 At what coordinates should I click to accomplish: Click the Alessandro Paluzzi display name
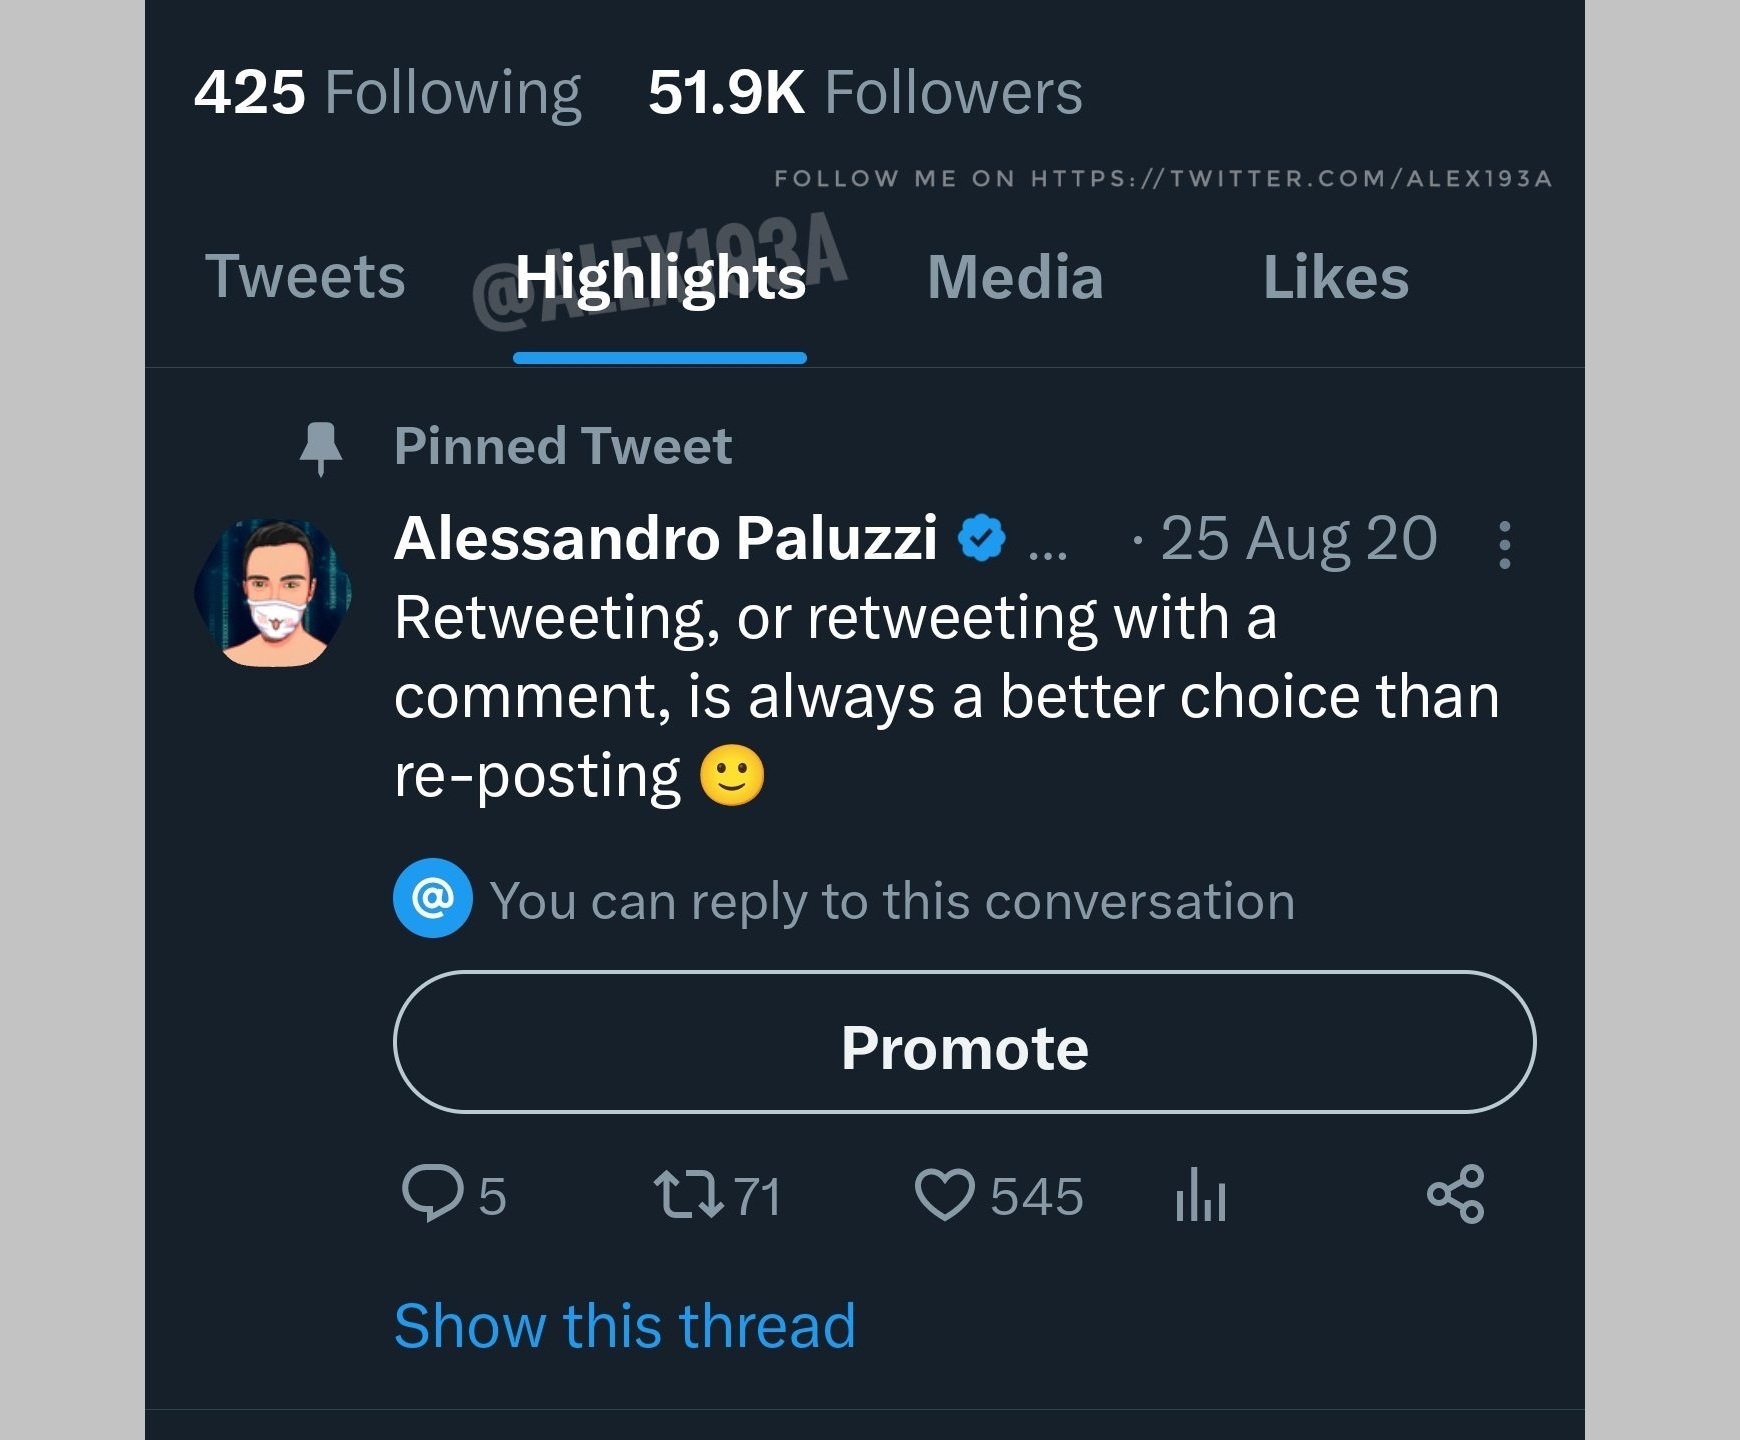pyautogui.click(x=666, y=538)
